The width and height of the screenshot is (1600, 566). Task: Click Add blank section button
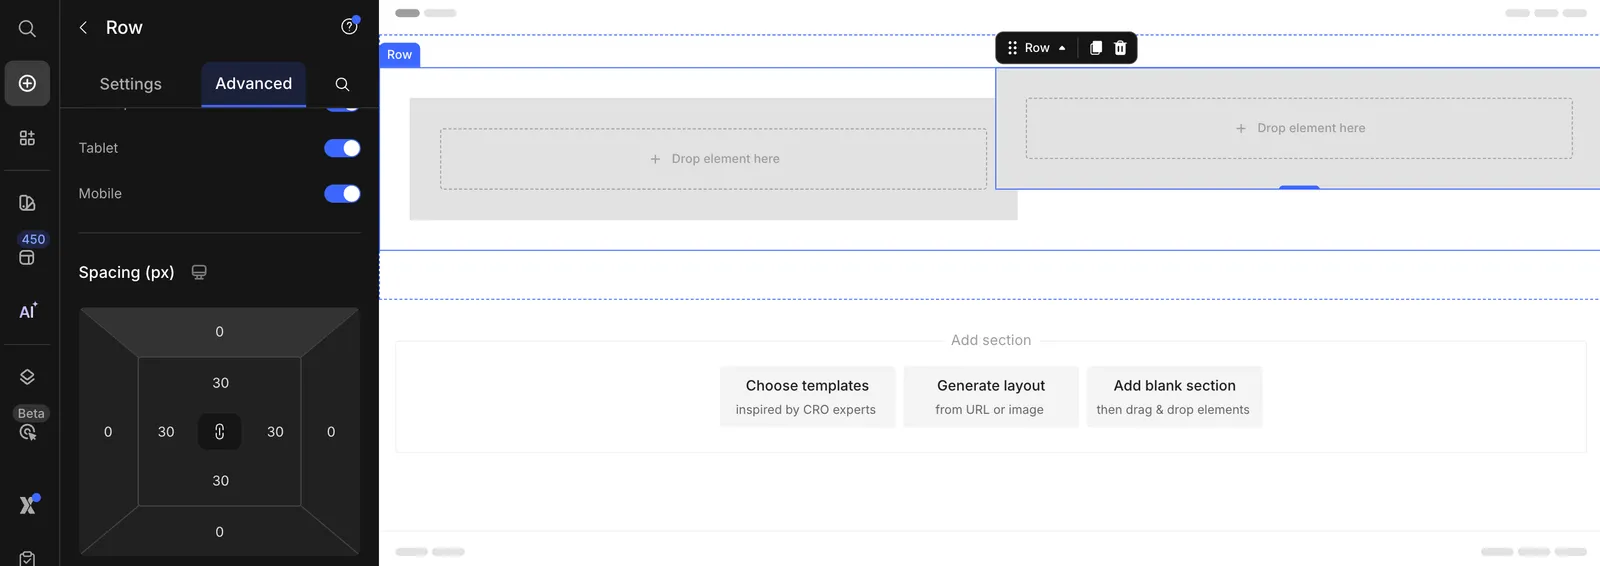coord(1175,397)
